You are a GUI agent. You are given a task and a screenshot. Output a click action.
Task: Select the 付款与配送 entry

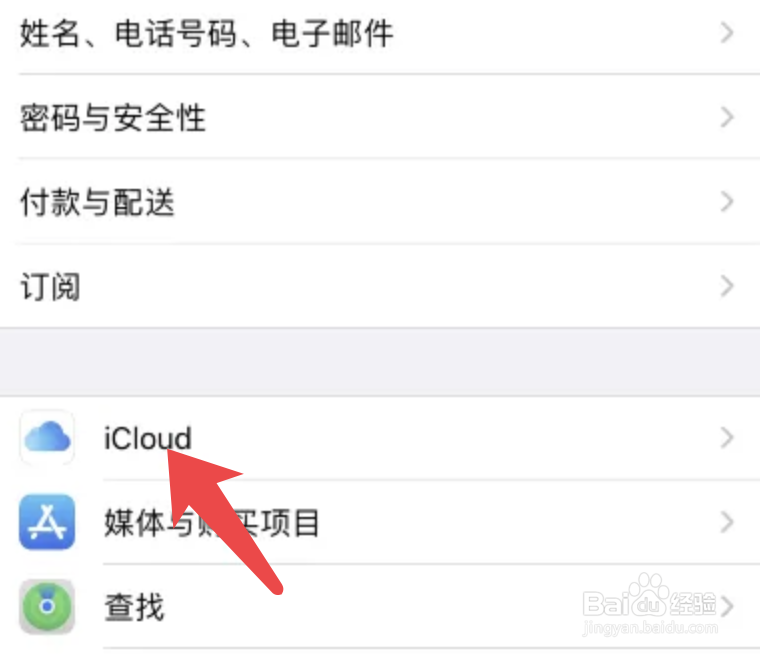(x=380, y=202)
